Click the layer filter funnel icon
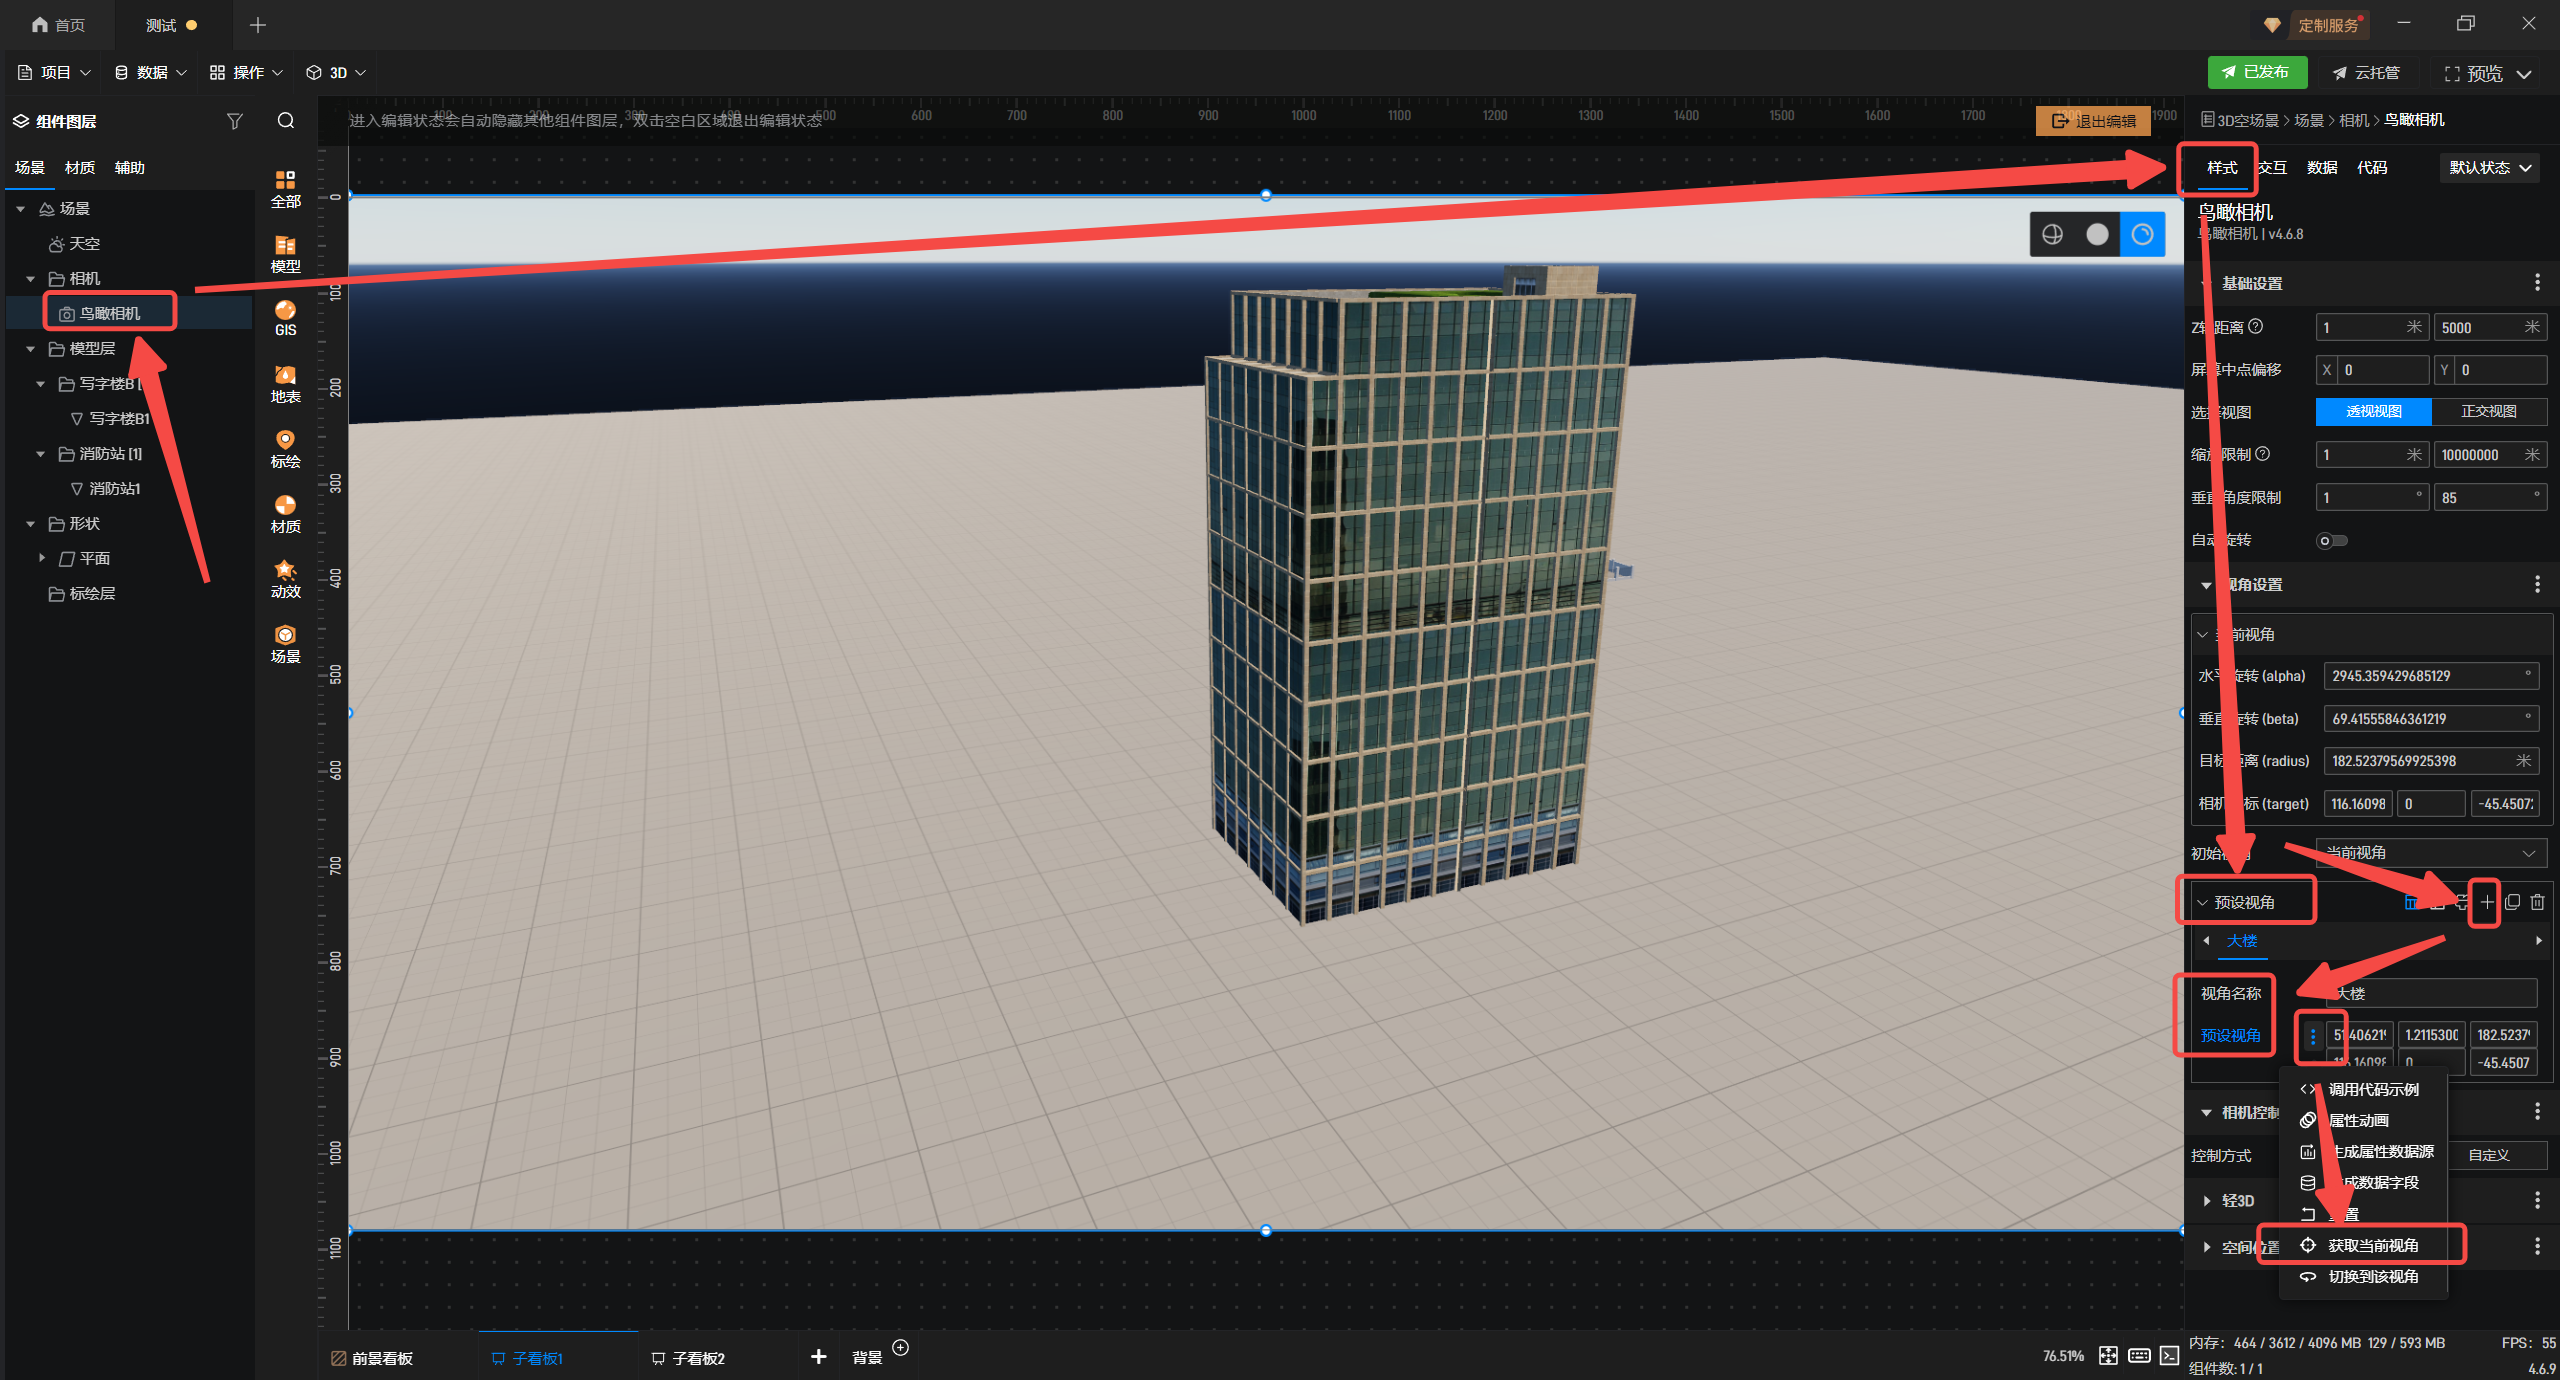 [235, 121]
